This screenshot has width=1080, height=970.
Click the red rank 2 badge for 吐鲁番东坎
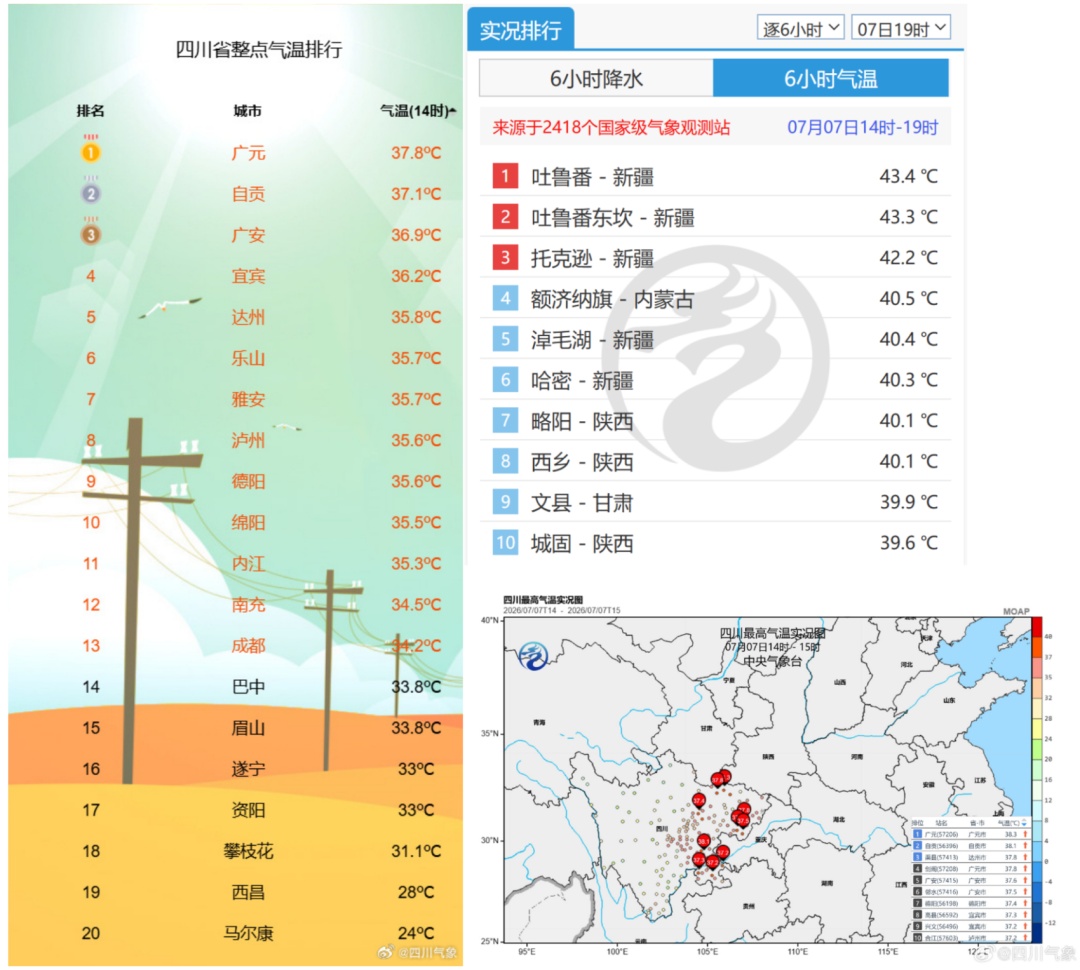(505, 216)
